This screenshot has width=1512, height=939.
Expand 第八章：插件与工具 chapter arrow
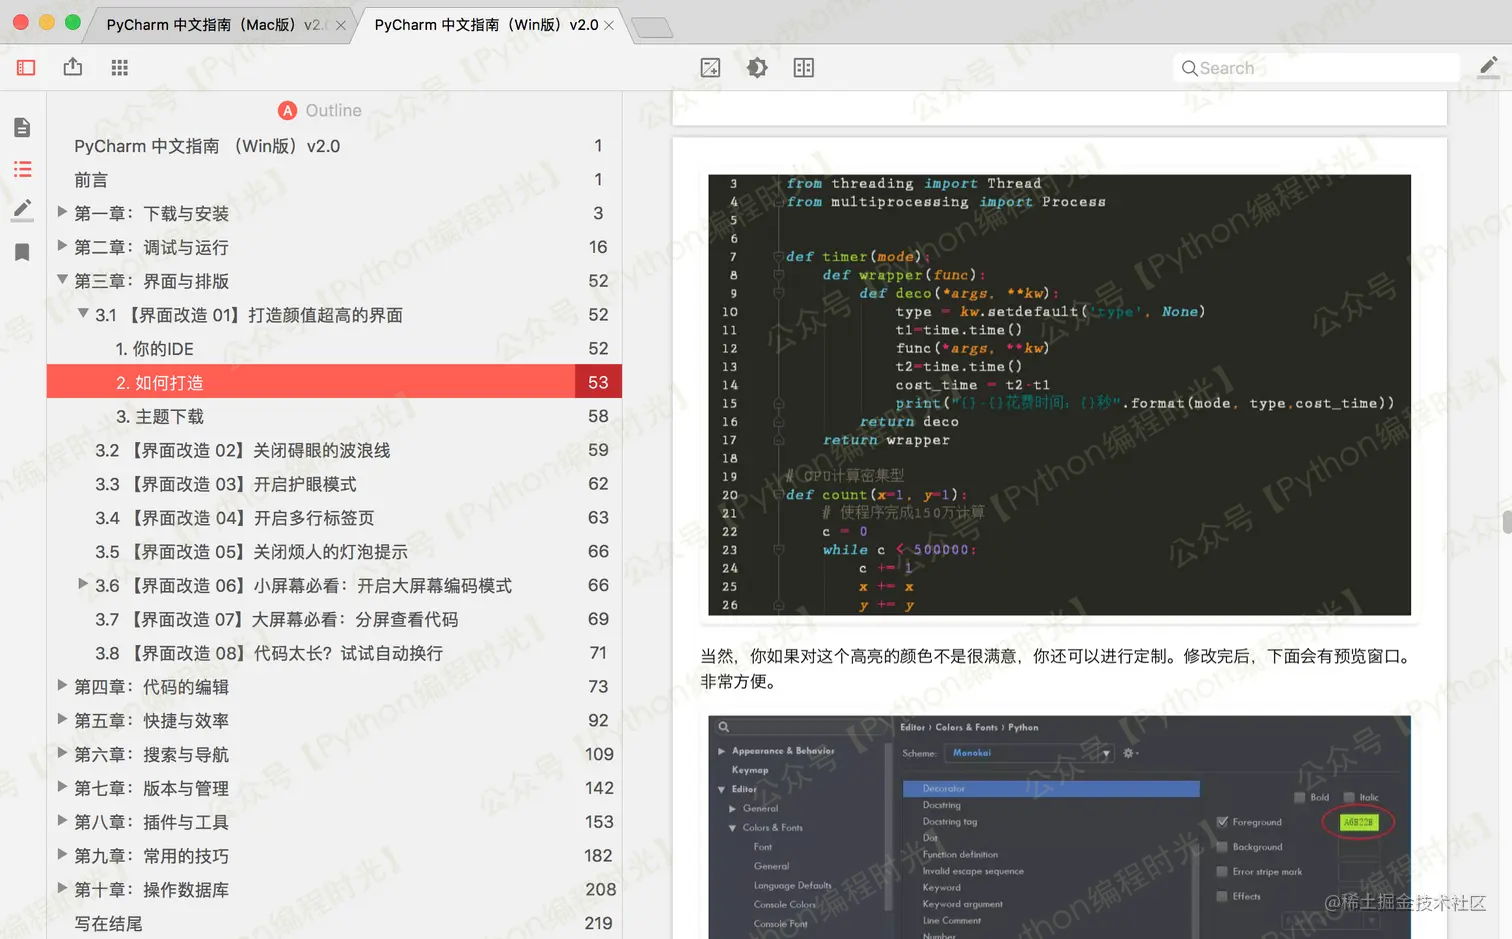(x=62, y=821)
